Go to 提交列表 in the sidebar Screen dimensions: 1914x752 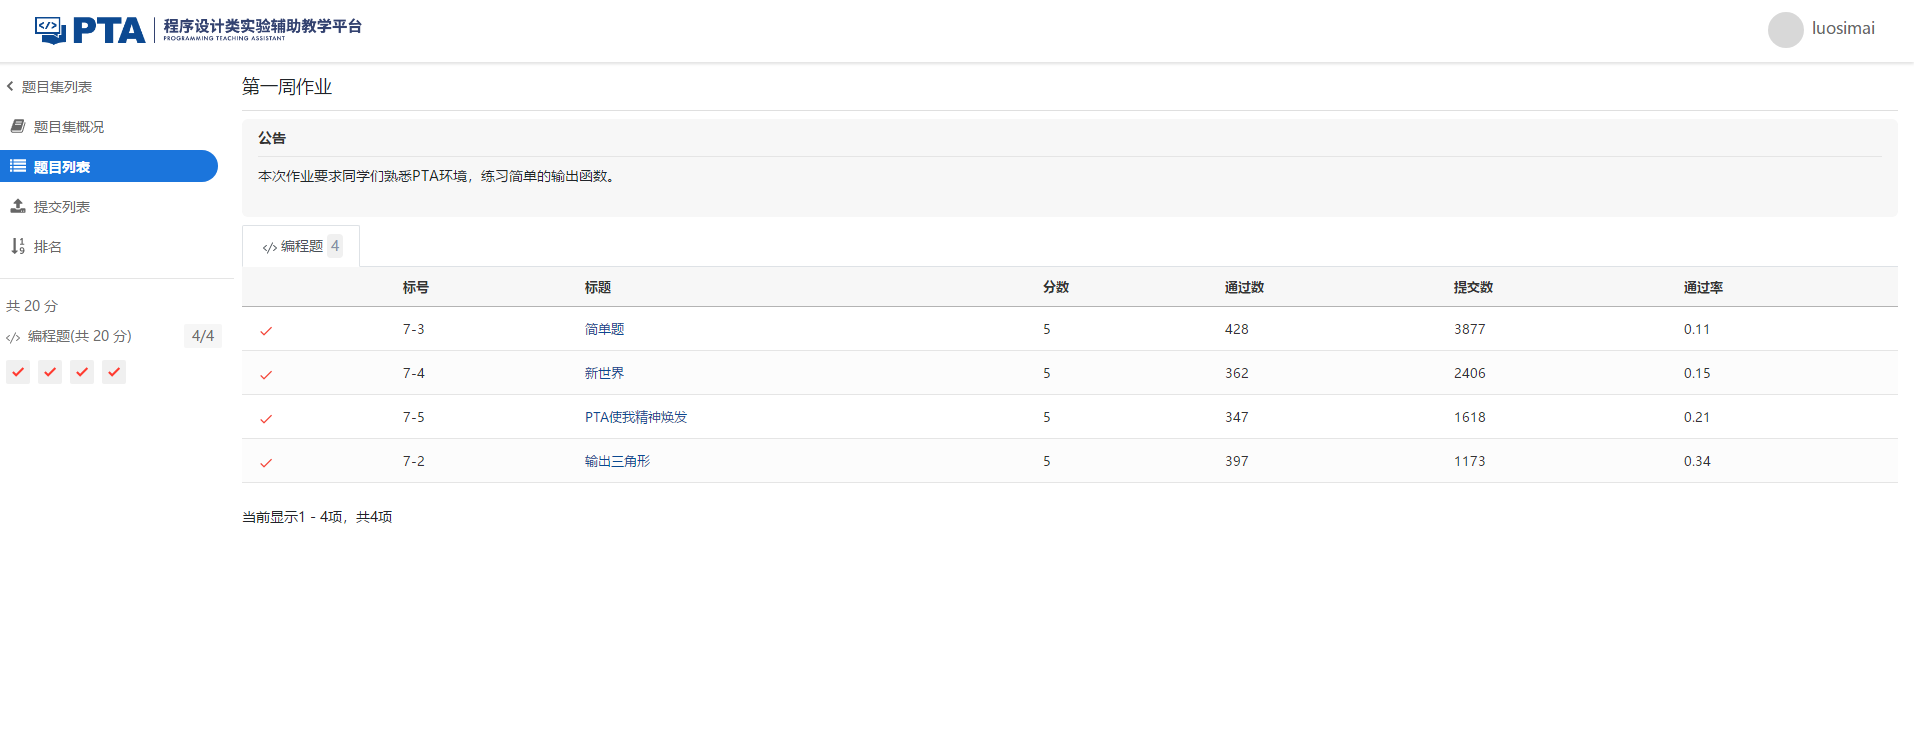[x=62, y=207]
